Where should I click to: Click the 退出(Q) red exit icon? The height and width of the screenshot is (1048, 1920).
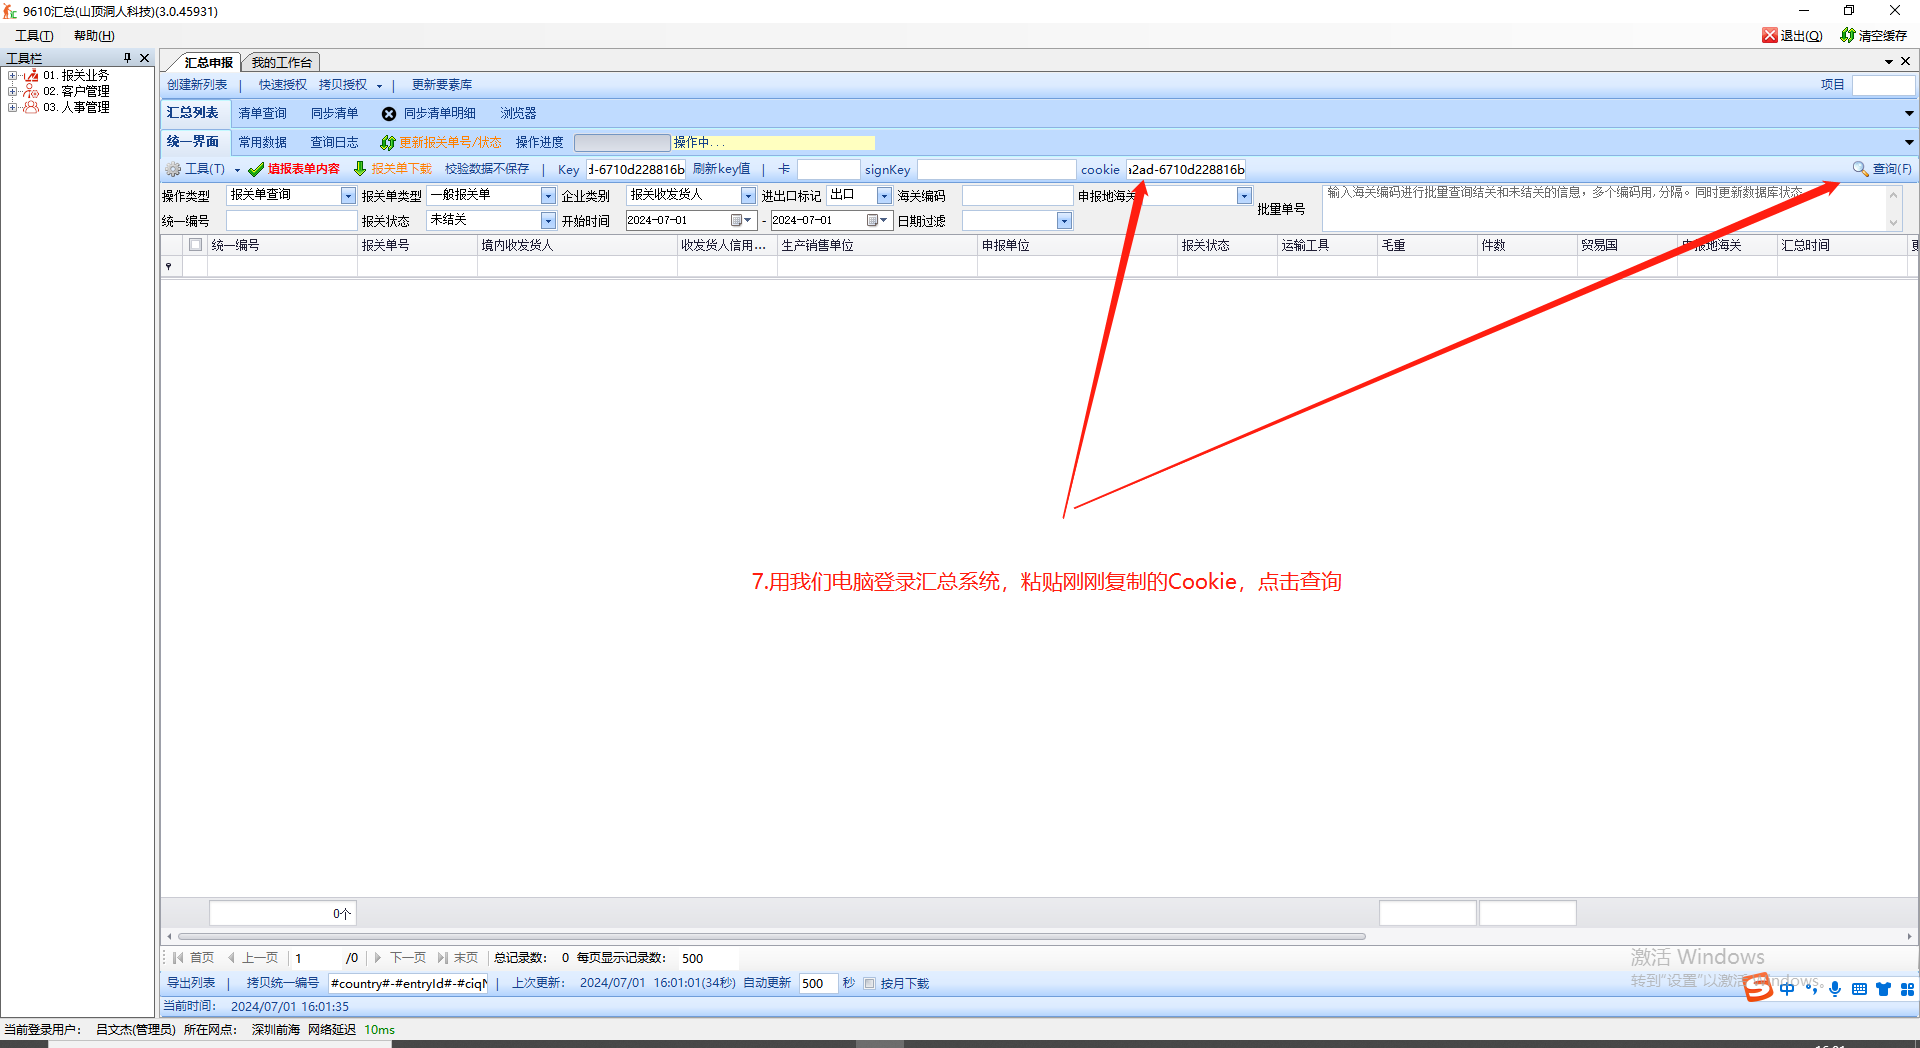point(1770,35)
